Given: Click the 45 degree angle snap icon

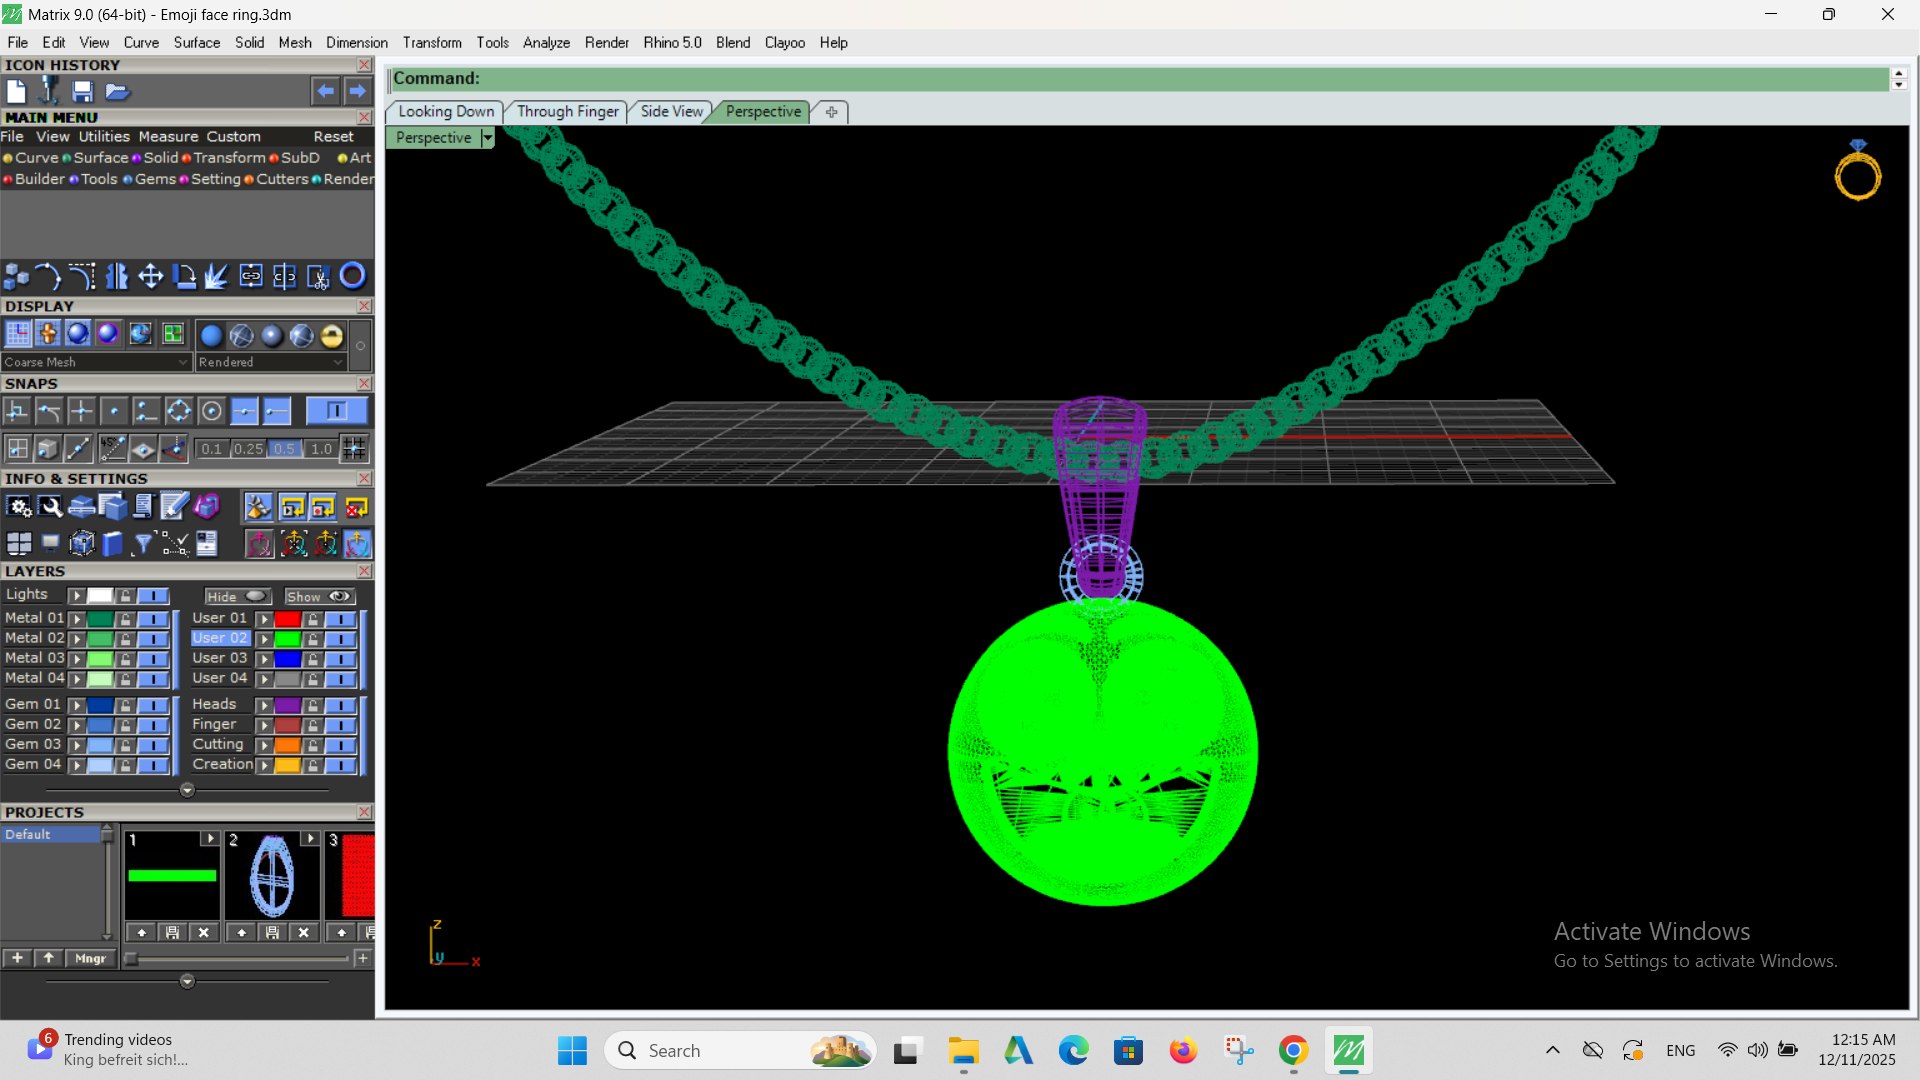Looking at the screenshot, I should coord(113,449).
